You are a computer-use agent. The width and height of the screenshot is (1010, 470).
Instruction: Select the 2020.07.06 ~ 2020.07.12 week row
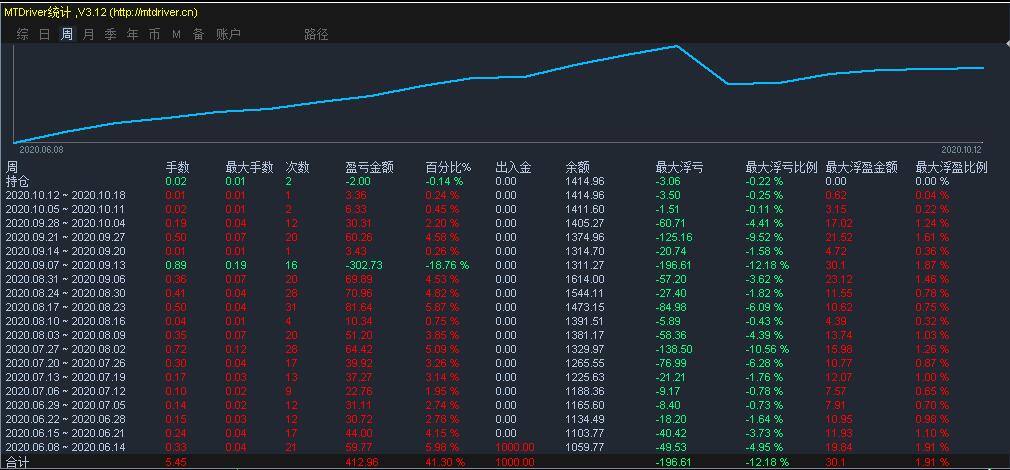[505, 391]
